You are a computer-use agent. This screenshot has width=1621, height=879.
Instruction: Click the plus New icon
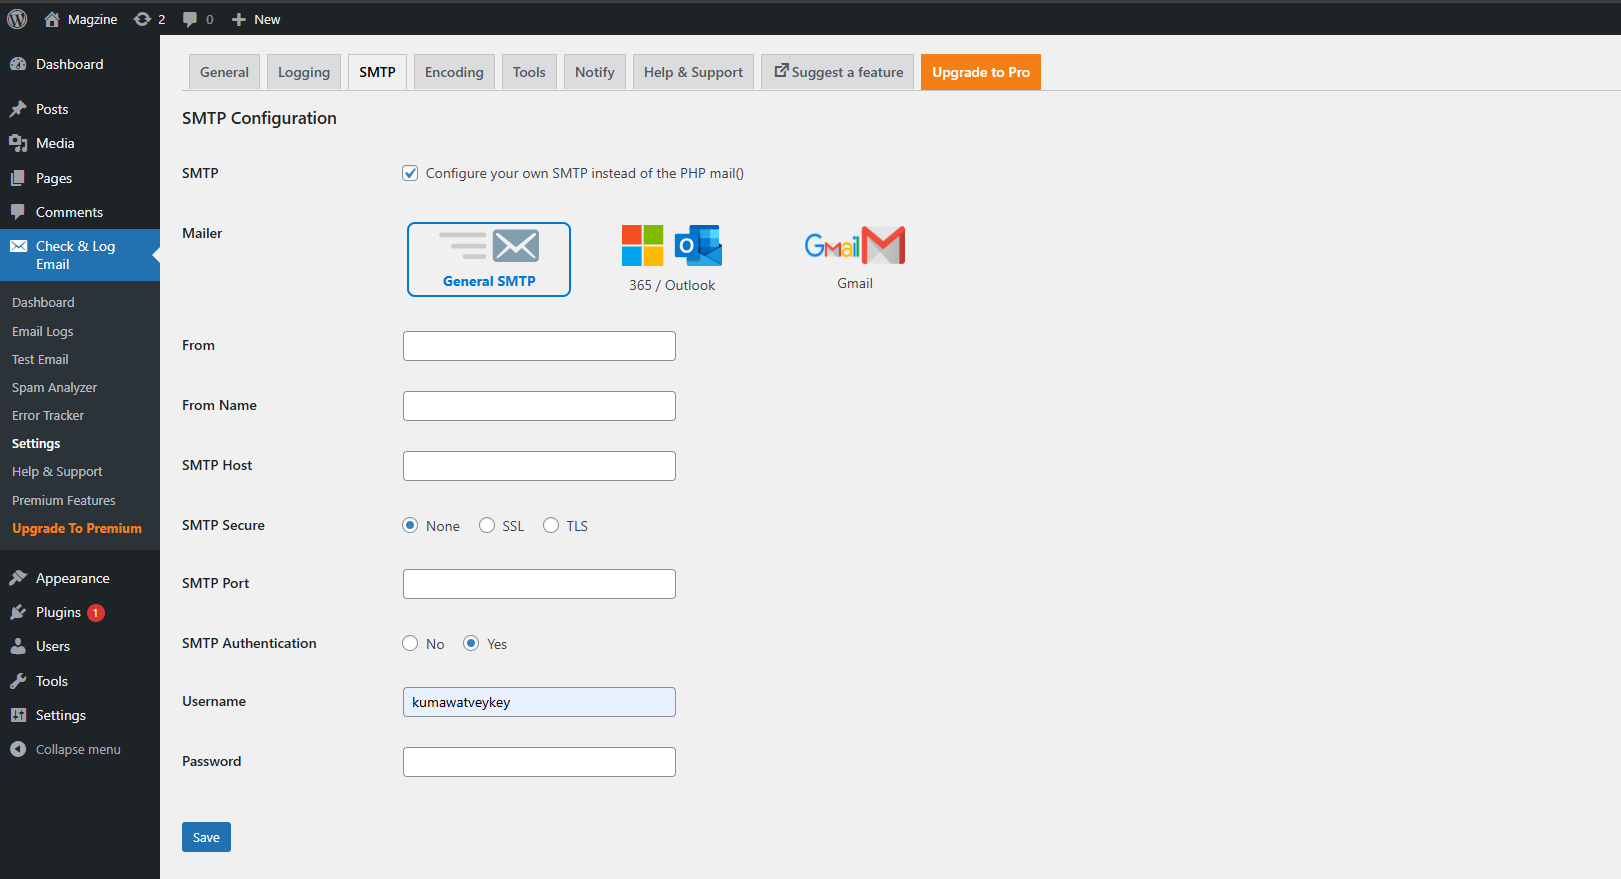[x=238, y=19]
